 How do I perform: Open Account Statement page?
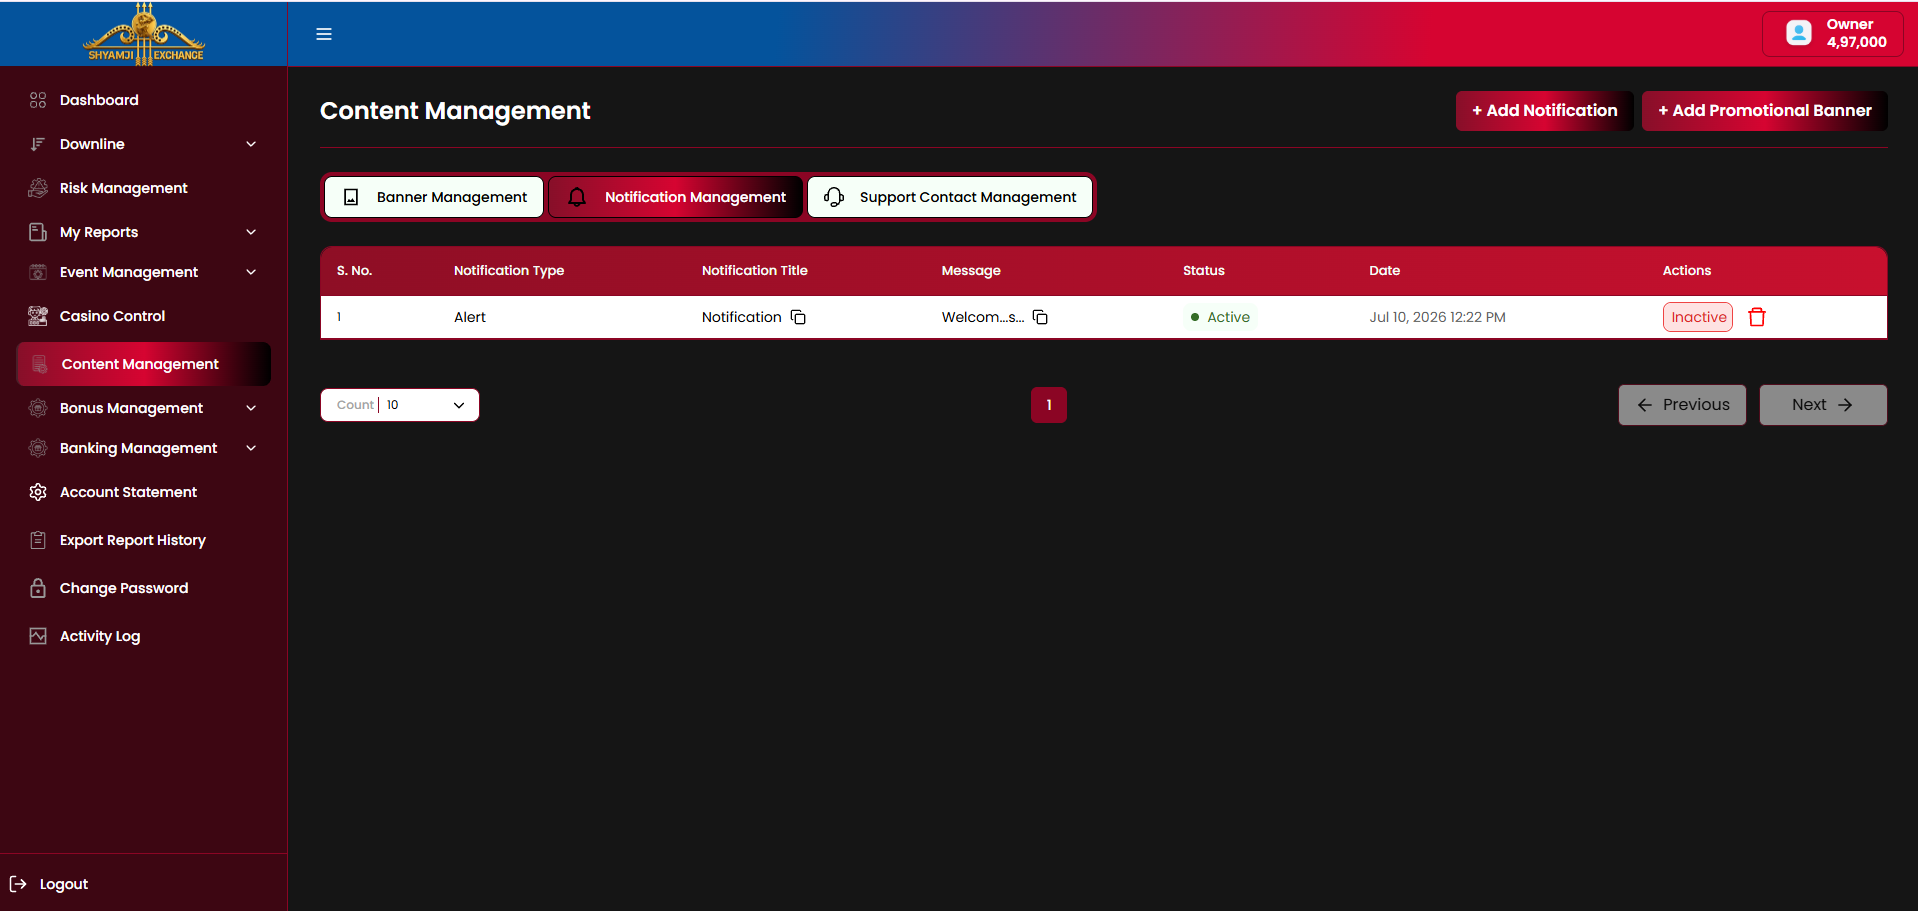tap(128, 492)
